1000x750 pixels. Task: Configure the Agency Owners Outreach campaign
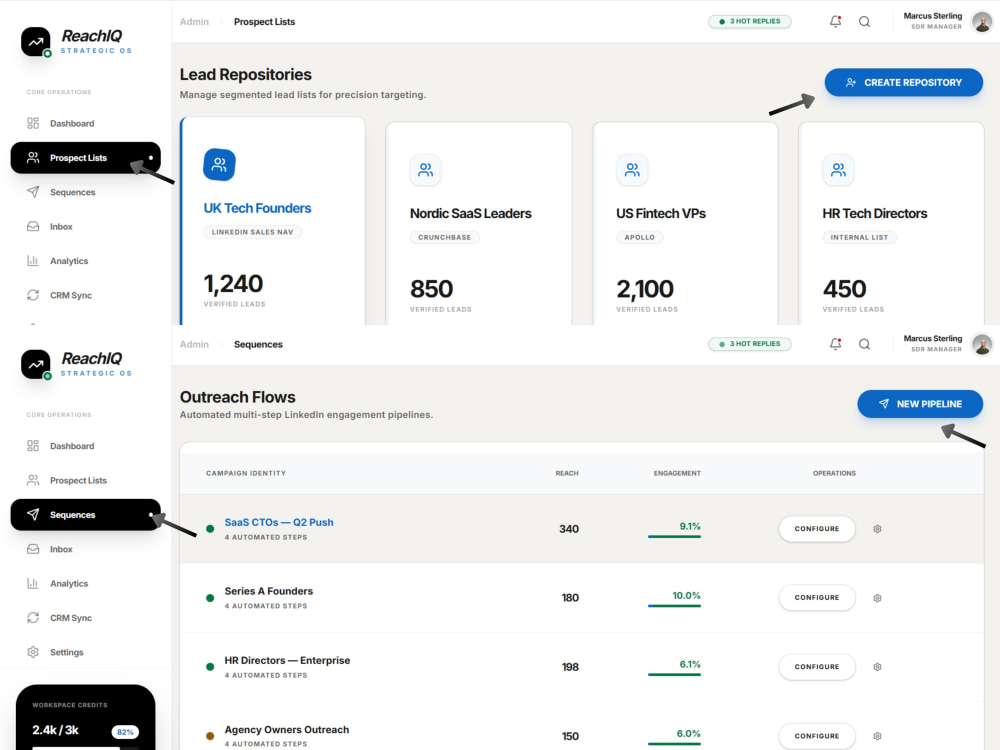pyautogui.click(x=817, y=736)
